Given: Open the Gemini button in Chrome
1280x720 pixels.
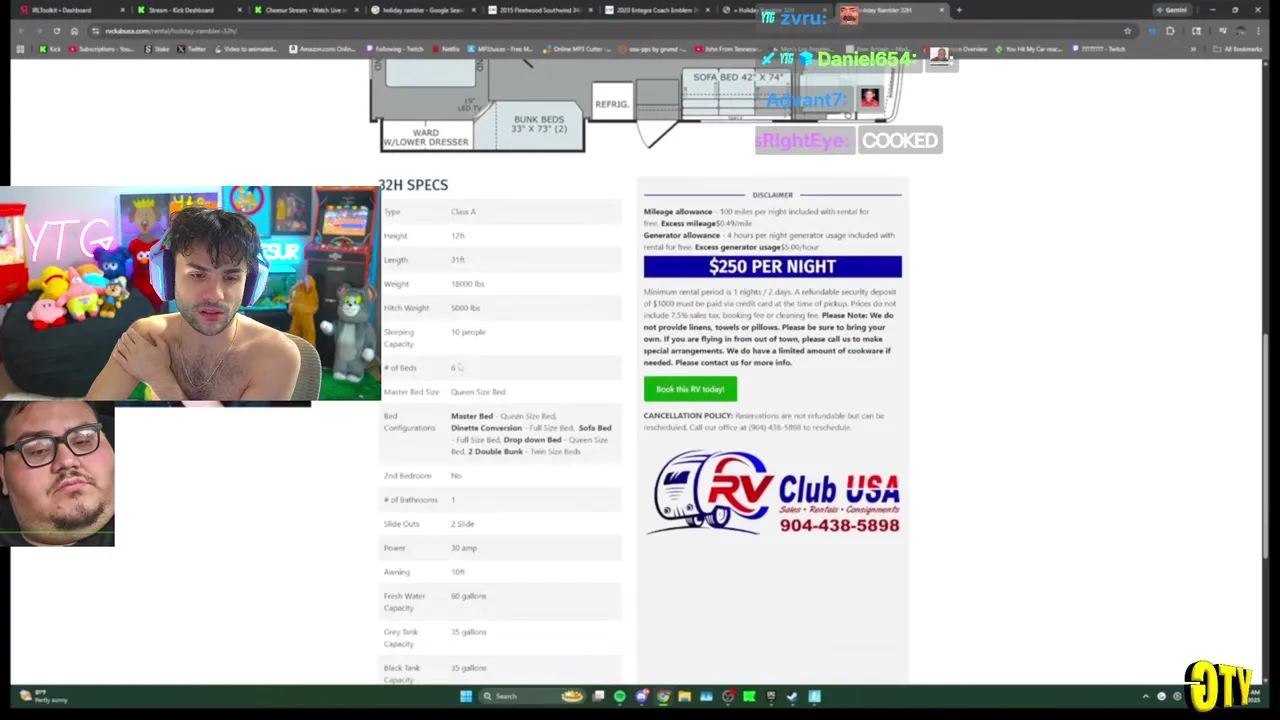Looking at the screenshot, I should coord(1171,10).
